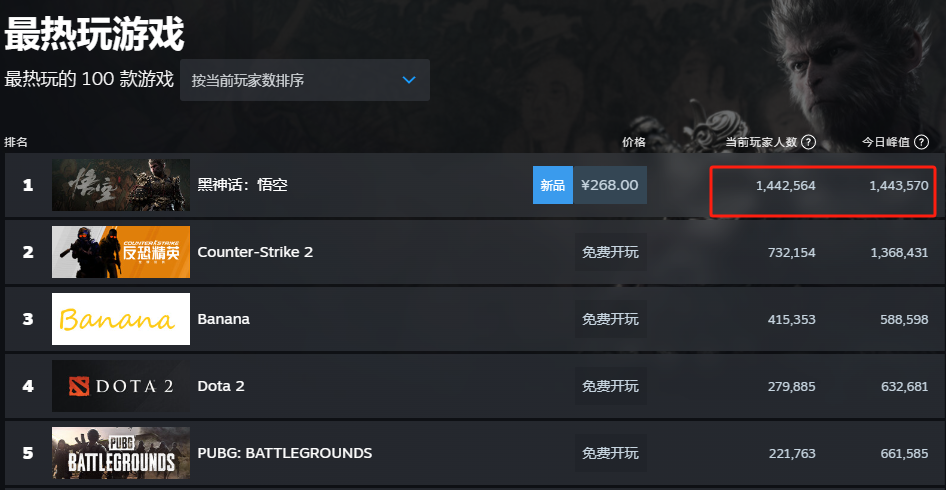Open 黑神话：悟空 game thumbnail
Image resolution: width=946 pixels, height=490 pixels.
pos(121,185)
